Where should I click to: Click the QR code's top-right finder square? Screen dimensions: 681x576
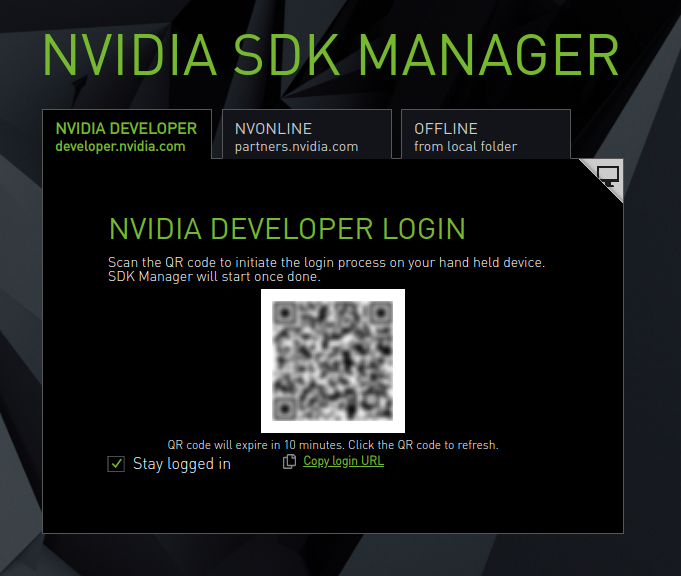coord(382,312)
